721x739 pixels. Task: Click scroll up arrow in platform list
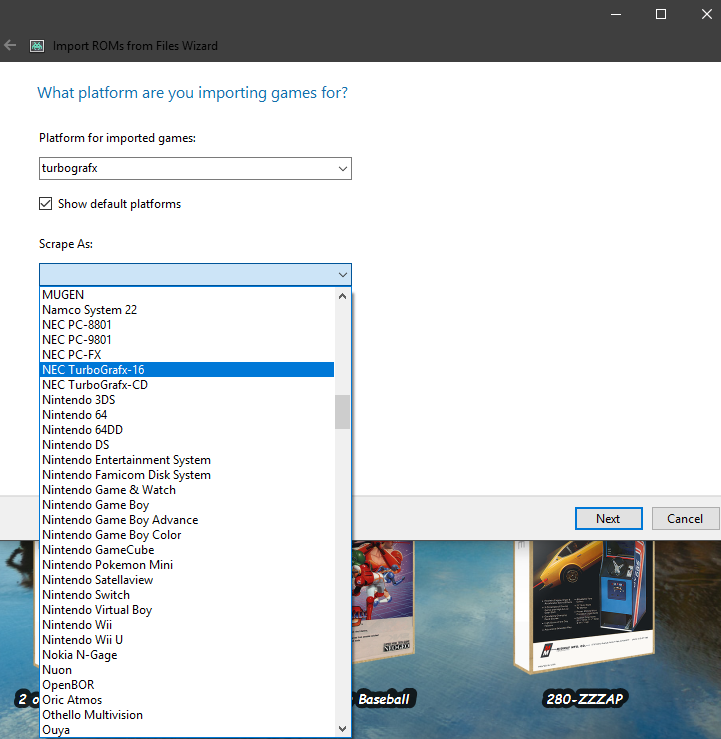343,296
